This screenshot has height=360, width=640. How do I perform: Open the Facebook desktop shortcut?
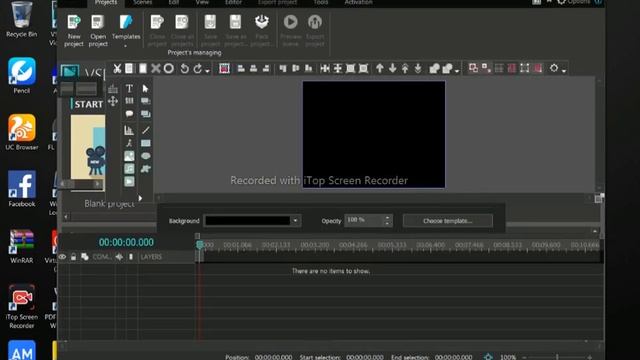[x=22, y=189]
